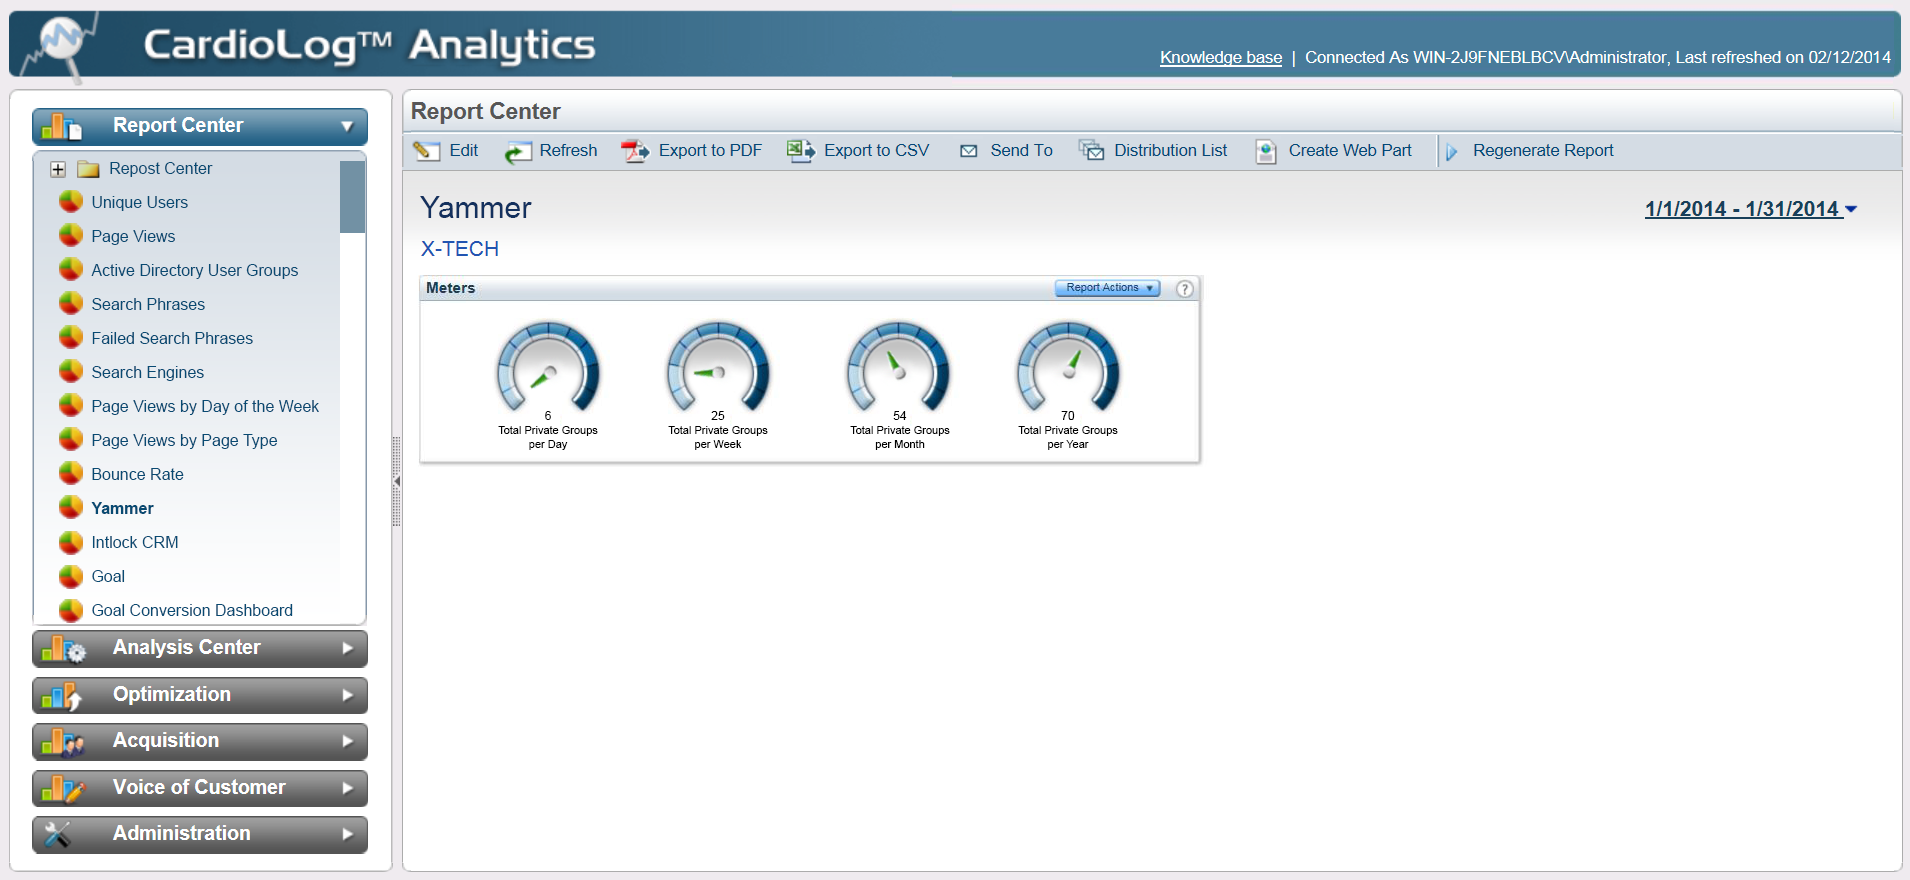Click the Distribution List label
Image resolution: width=1910 pixels, height=880 pixels.
click(1170, 151)
